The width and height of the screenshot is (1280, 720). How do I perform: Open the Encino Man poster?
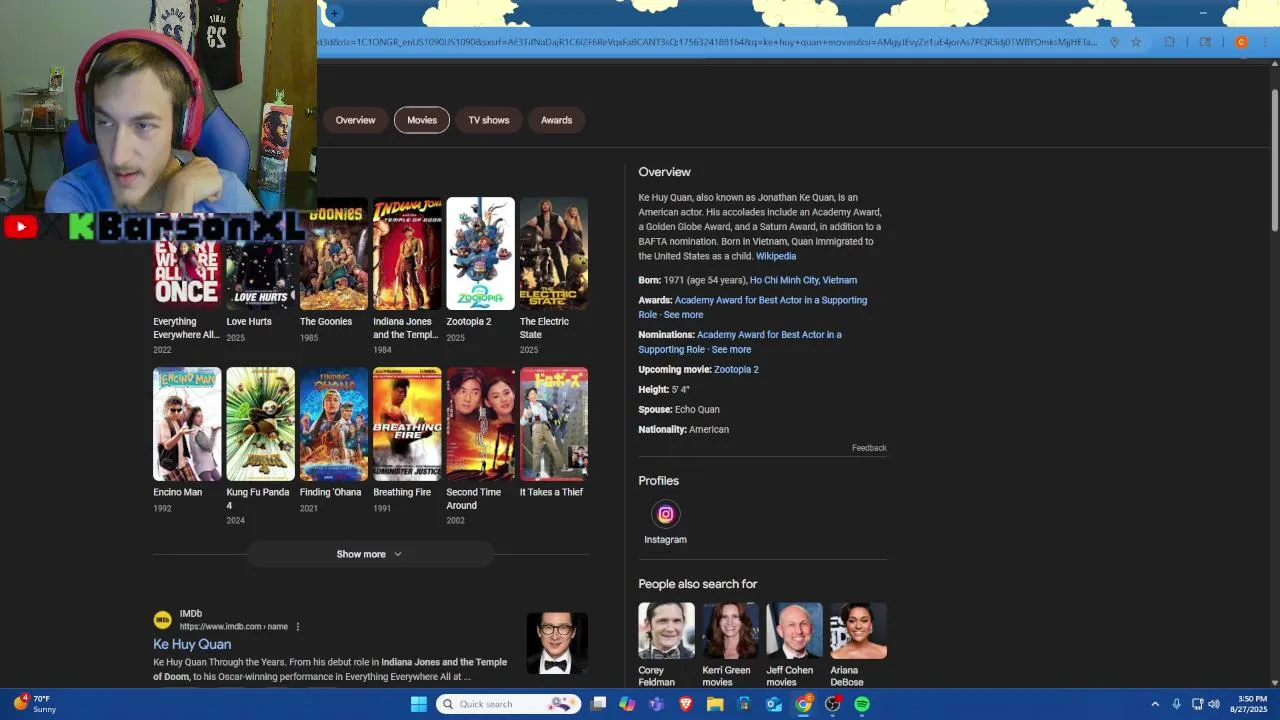187,424
